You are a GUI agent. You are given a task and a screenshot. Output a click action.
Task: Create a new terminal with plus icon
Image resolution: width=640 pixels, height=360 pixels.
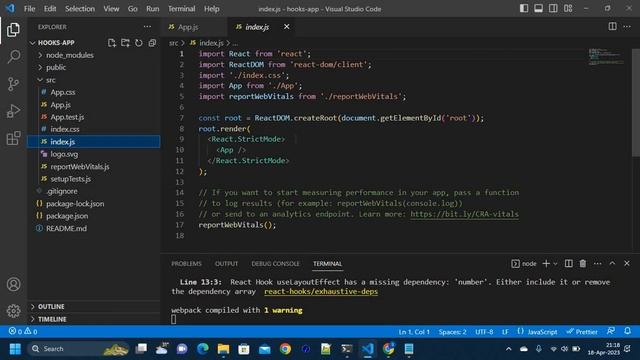(x=546, y=264)
